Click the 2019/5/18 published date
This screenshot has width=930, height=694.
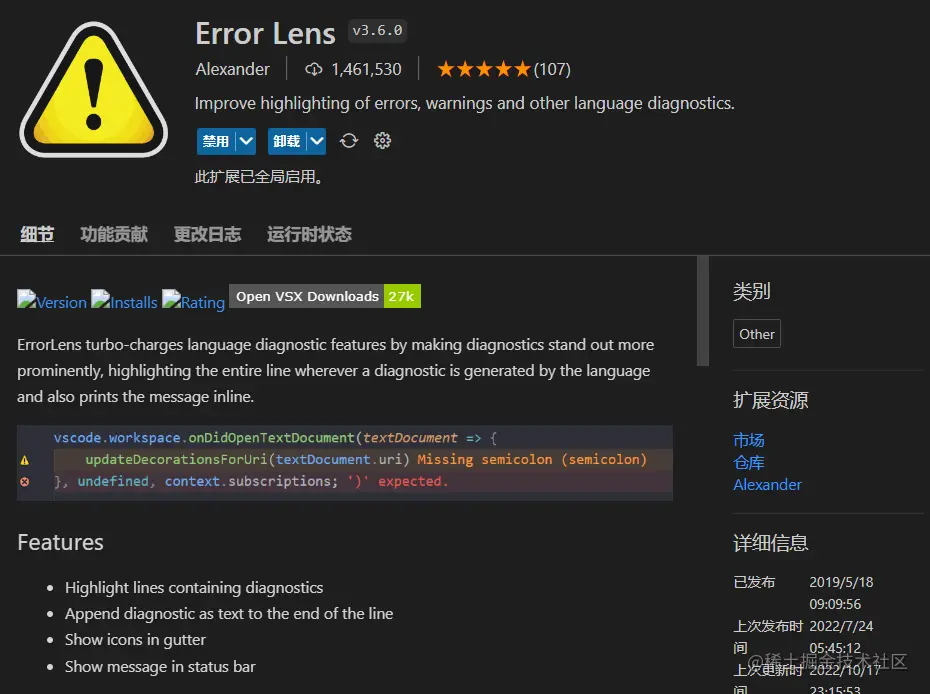click(x=841, y=582)
